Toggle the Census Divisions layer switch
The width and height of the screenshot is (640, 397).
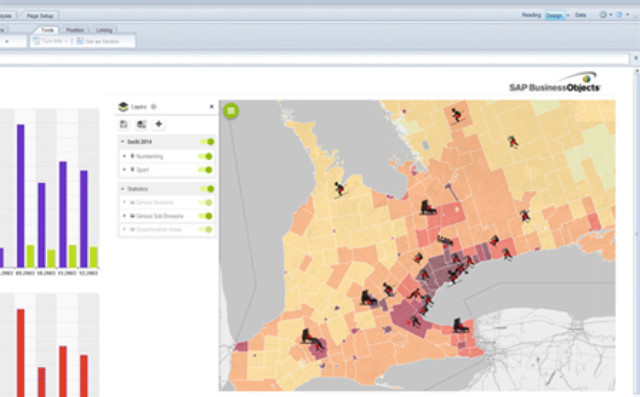(x=205, y=202)
